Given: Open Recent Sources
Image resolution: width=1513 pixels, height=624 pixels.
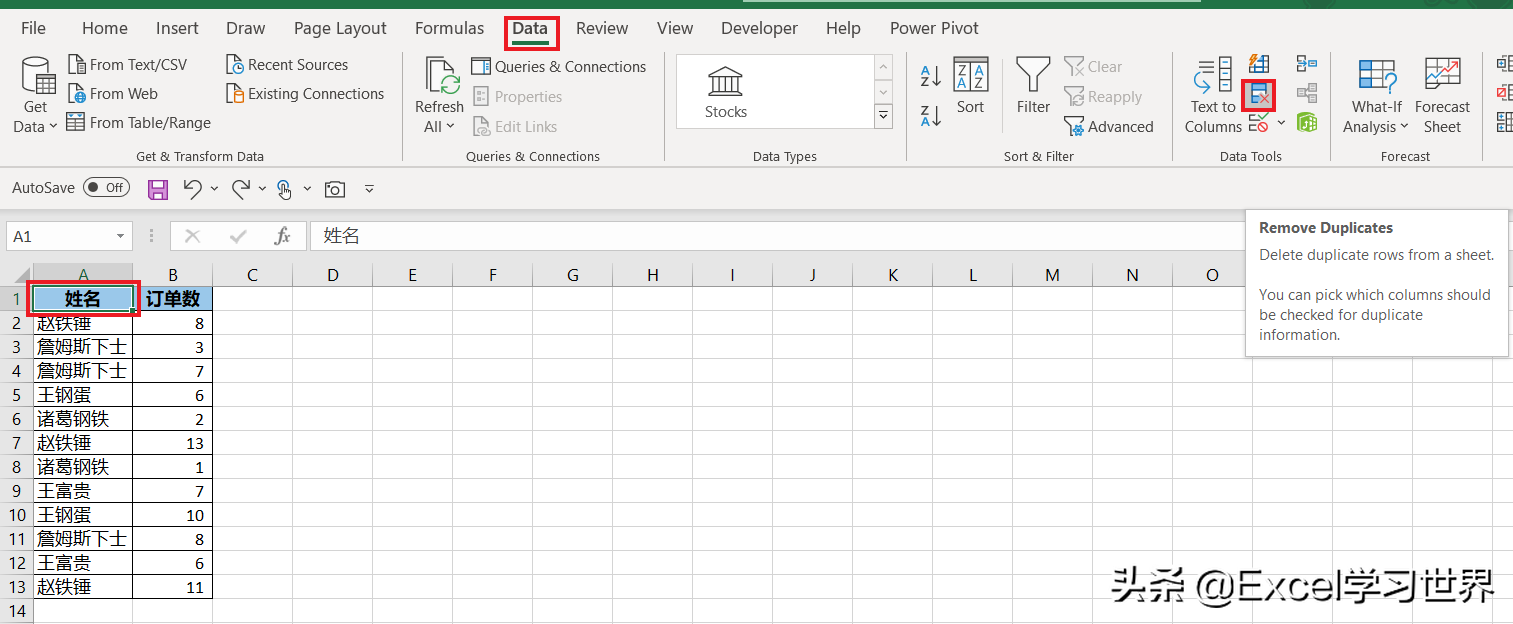Looking at the screenshot, I should (x=287, y=65).
